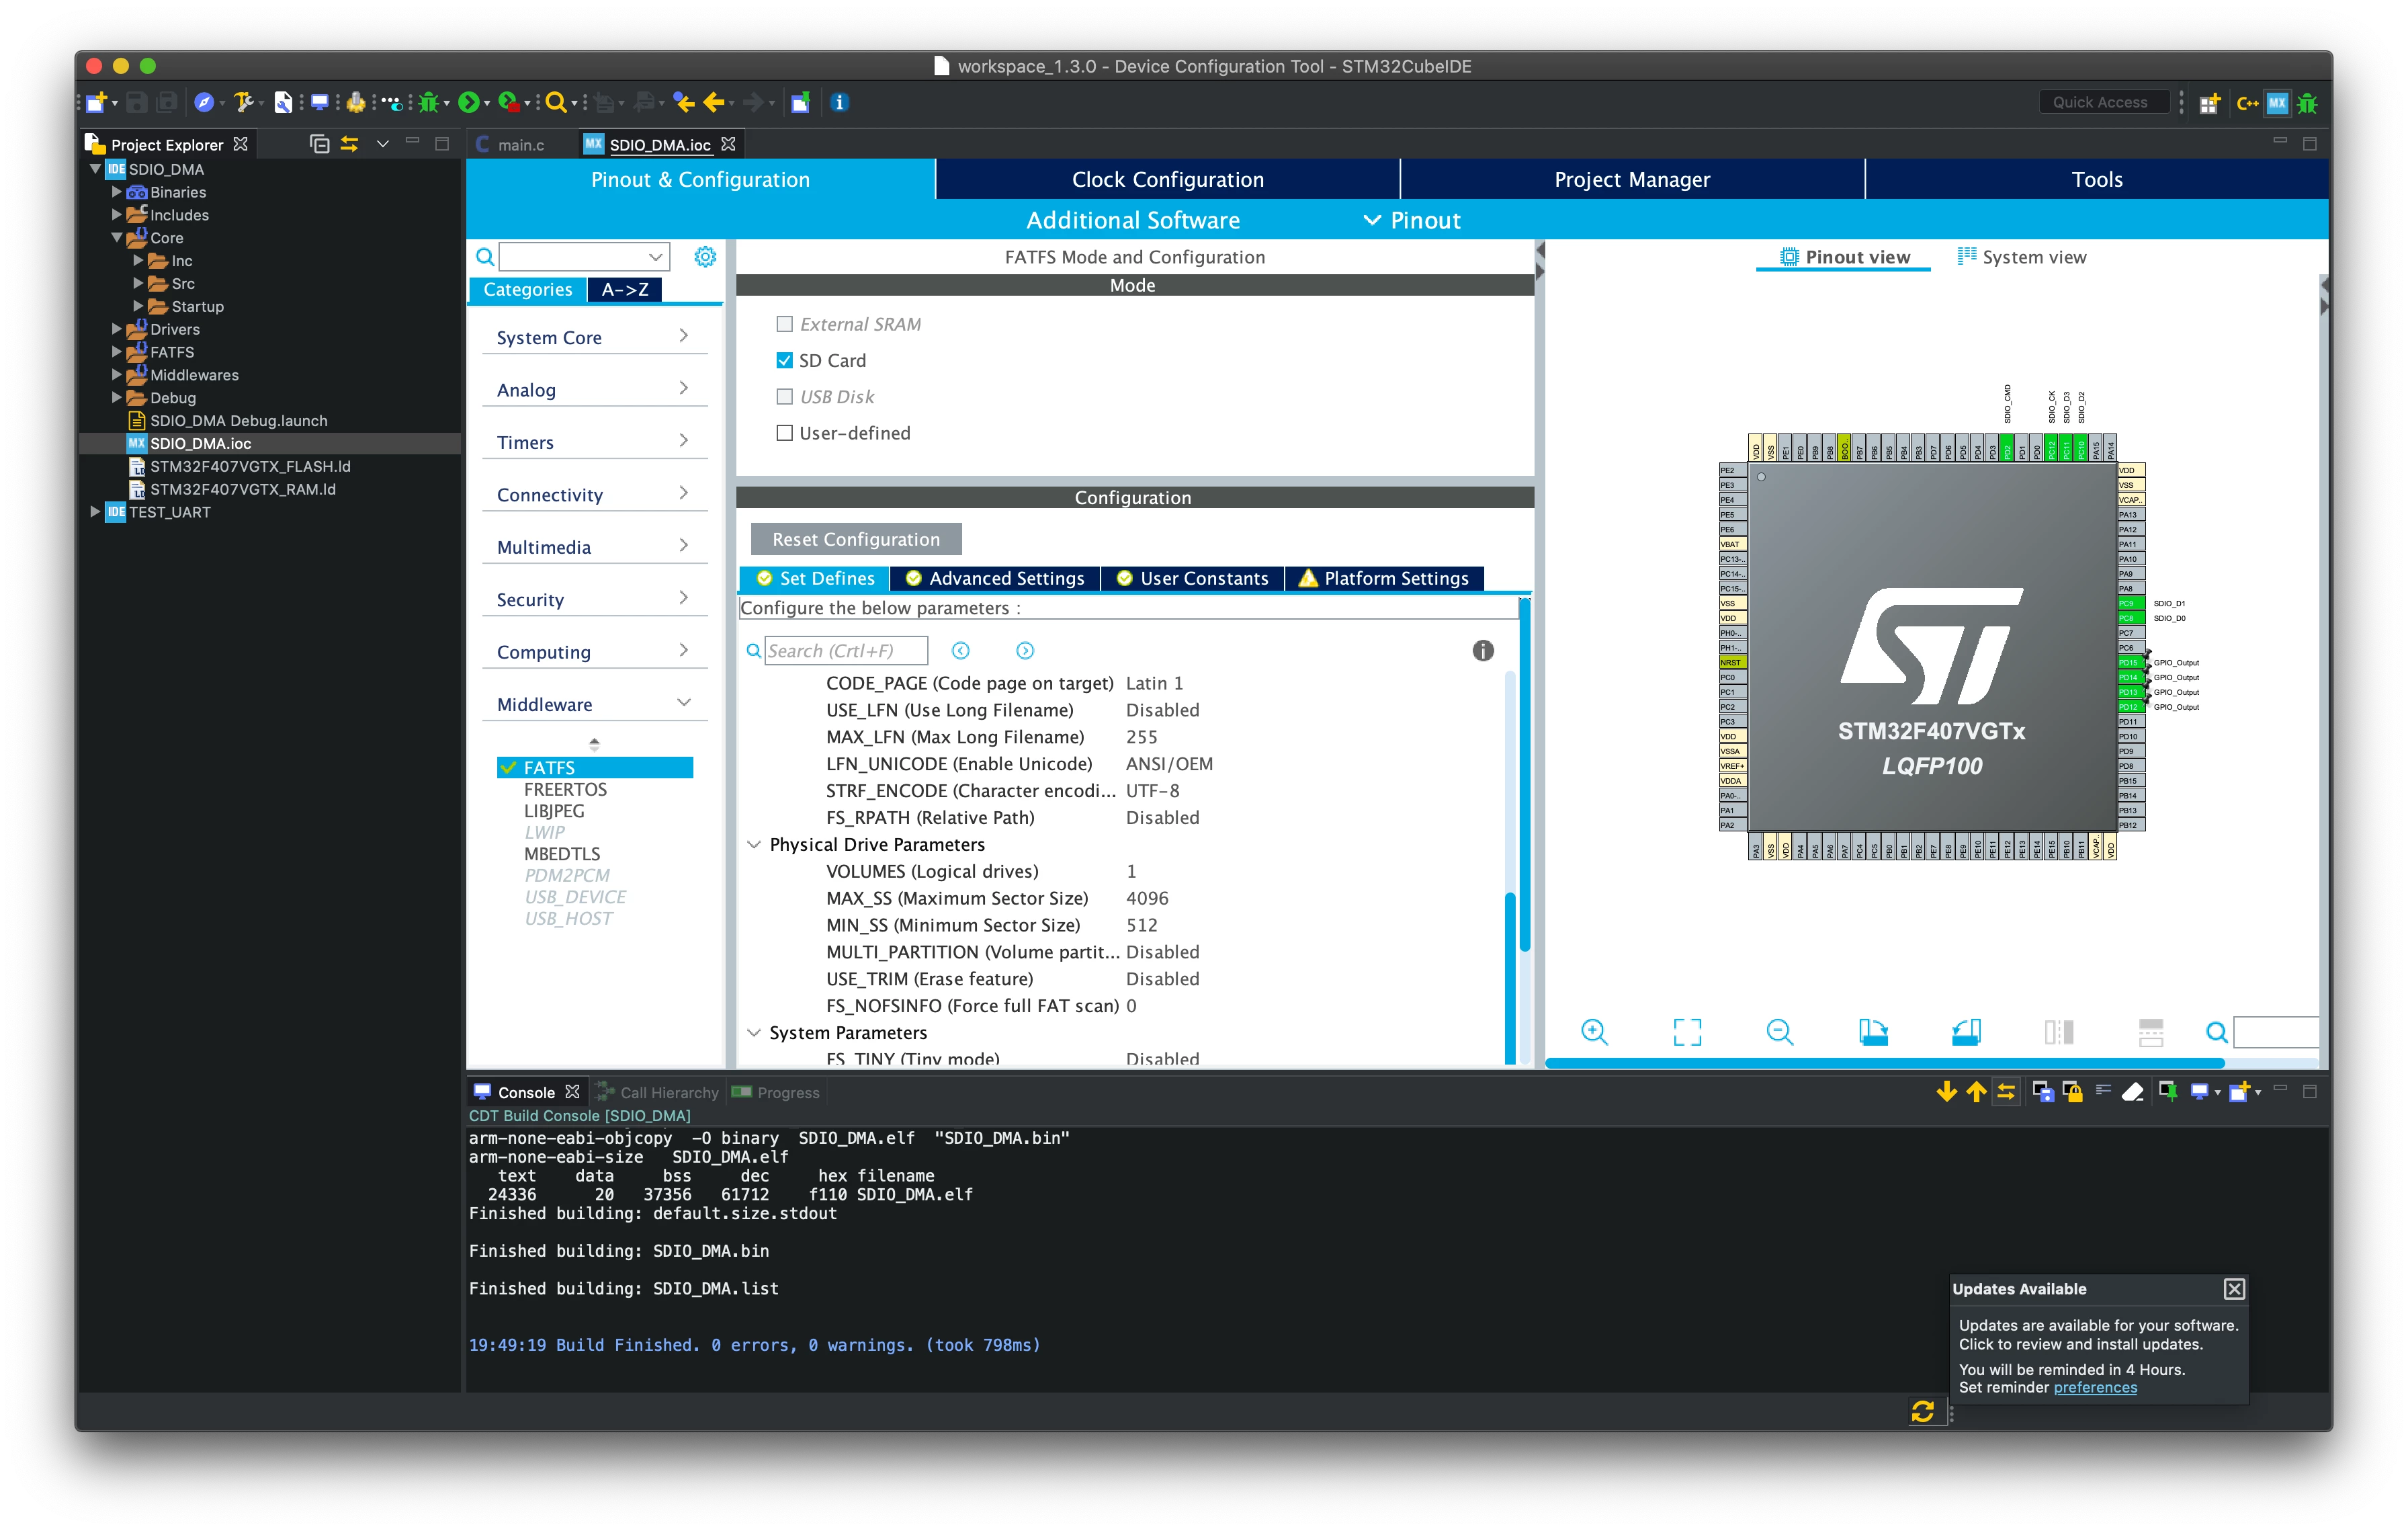
Task: Open the update reminder preferences link
Action: pyautogui.click(x=2095, y=1388)
